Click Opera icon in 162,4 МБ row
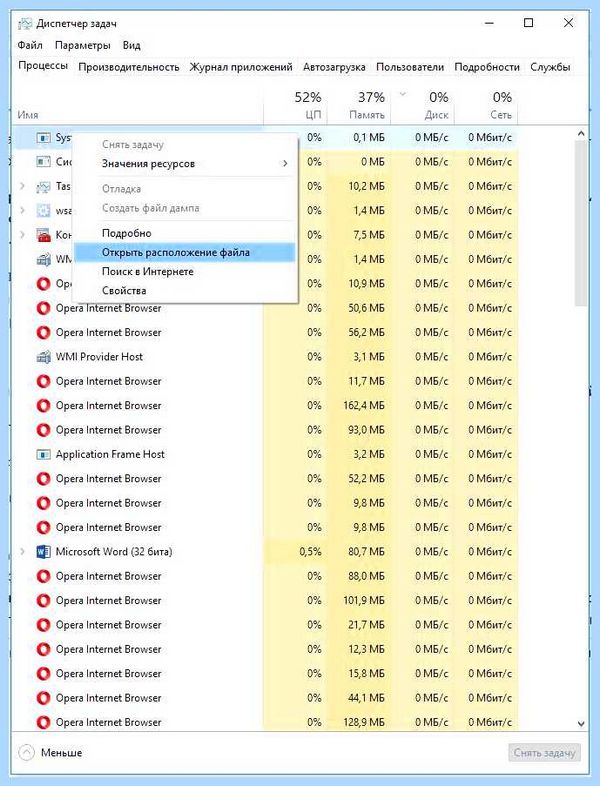This screenshot has width=600, height=786. 44,406
